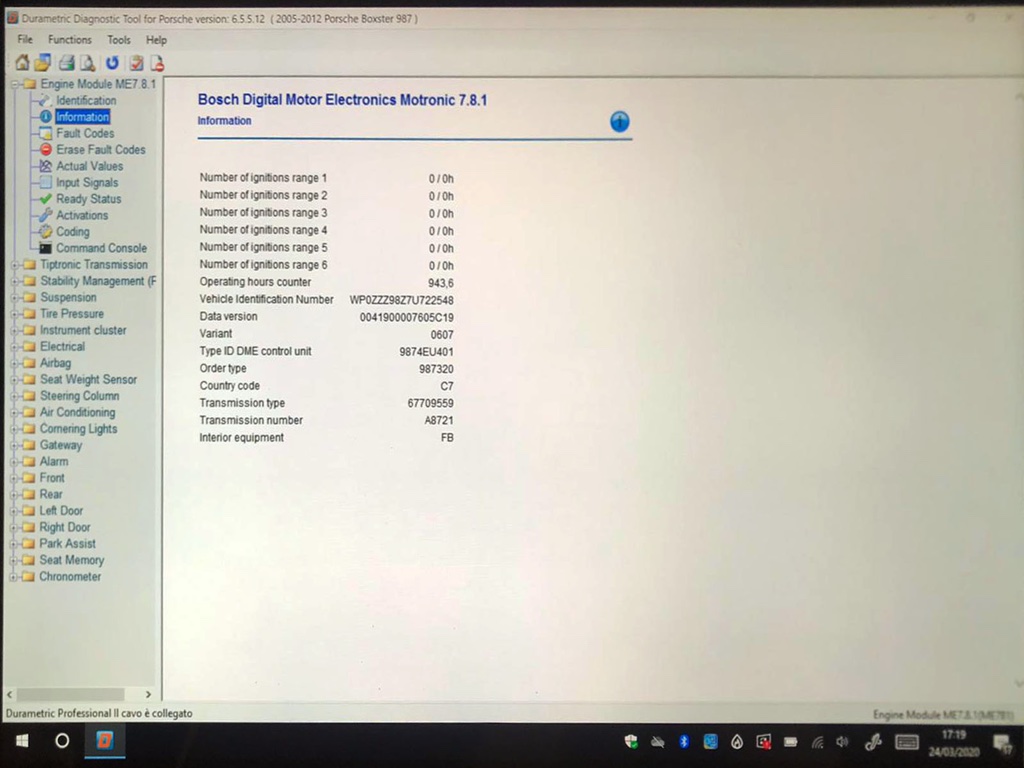This screenshot has height=768, width=1024.
Task: Open the Identification tree icon
Action: pyautogui.click(x=45, y=100)
